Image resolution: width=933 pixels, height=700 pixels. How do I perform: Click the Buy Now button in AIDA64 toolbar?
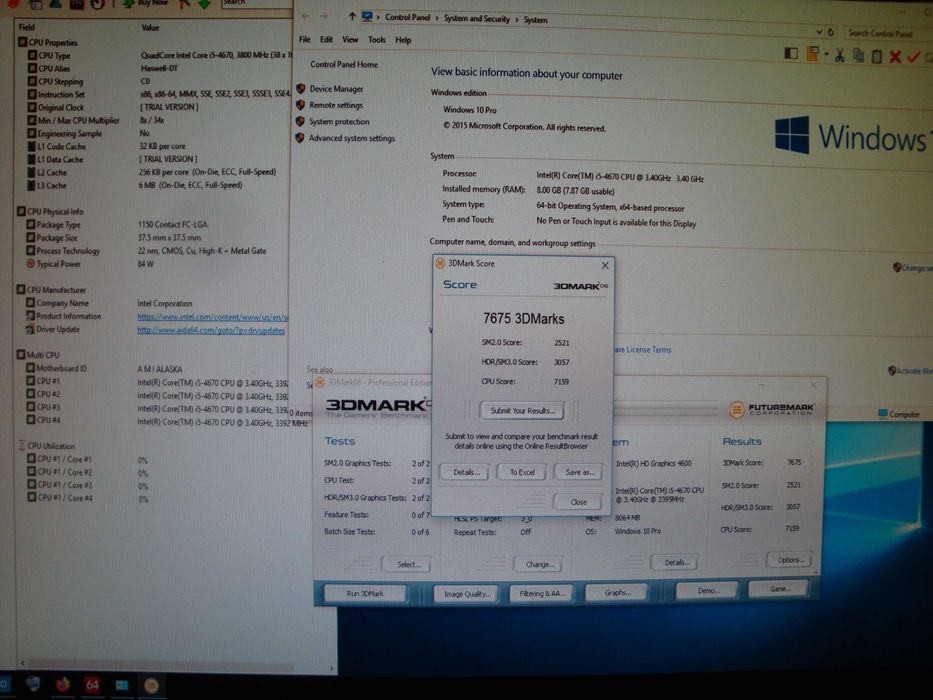pos(145,4)
